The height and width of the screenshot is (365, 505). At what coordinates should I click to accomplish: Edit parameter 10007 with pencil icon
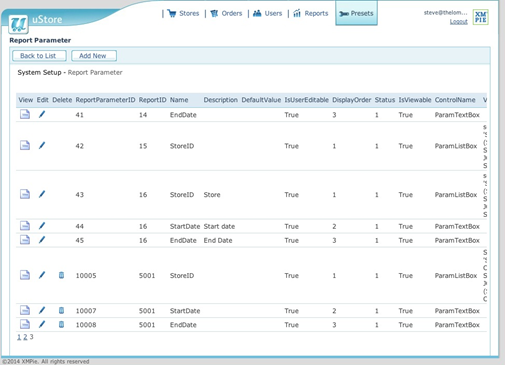[42, 310]
